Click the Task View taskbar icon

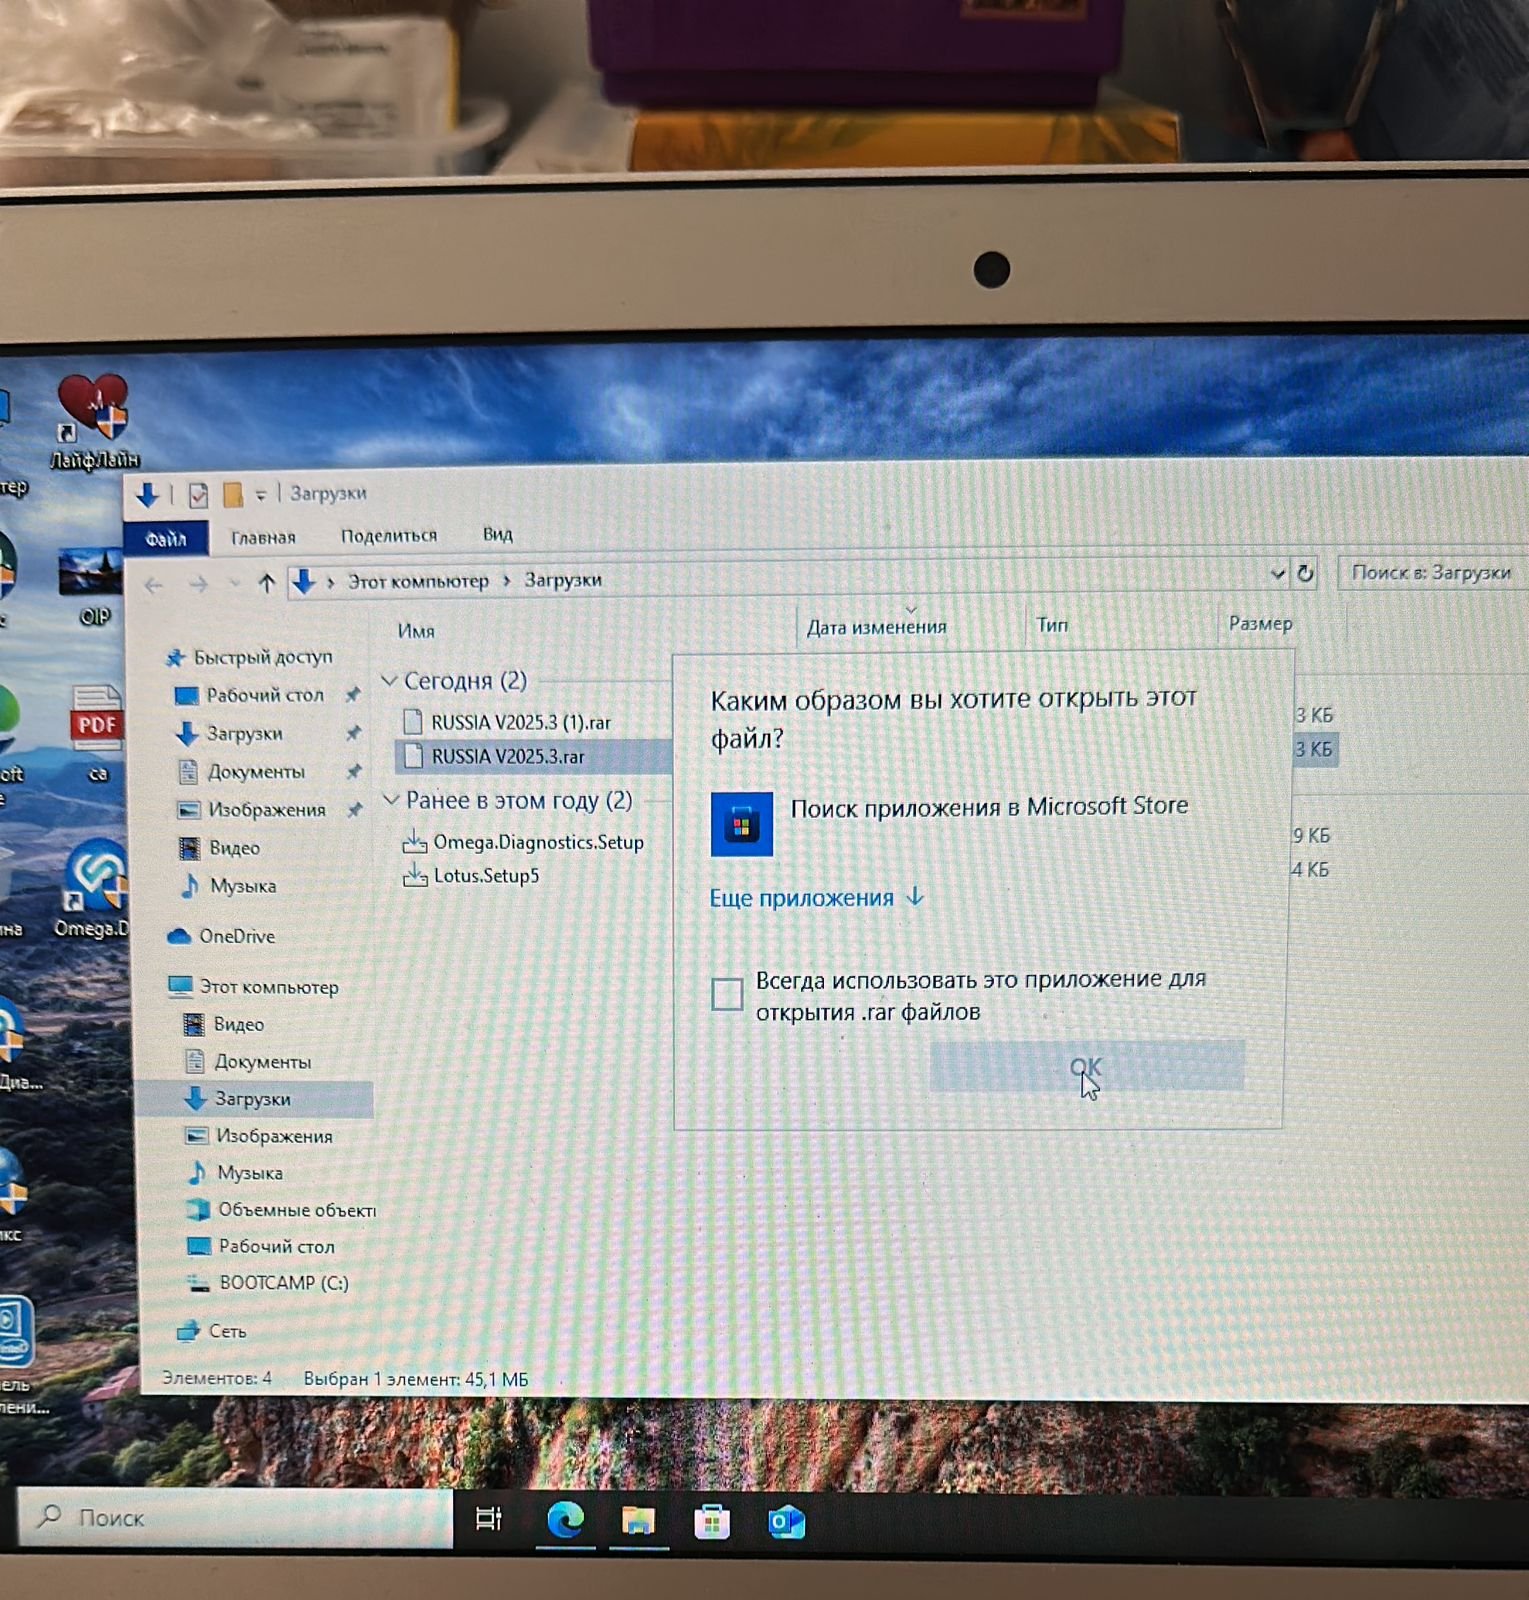click(x=489, y=1519)
